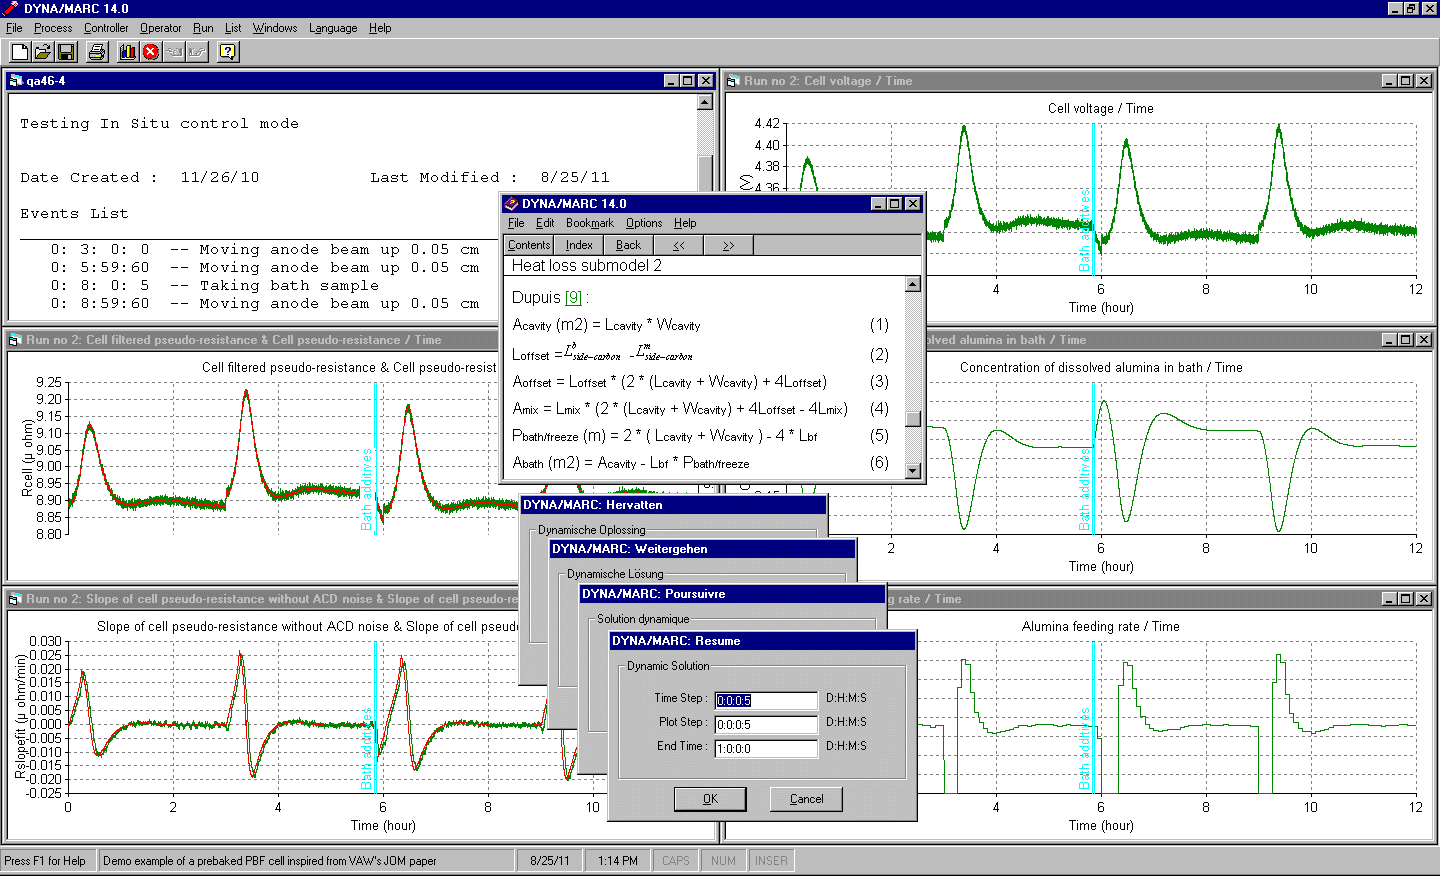The width and height of the screenshot is (1440, 876).
Task: Click the 'Testing In Situ control mode' text
Action: tap(159, 124)
